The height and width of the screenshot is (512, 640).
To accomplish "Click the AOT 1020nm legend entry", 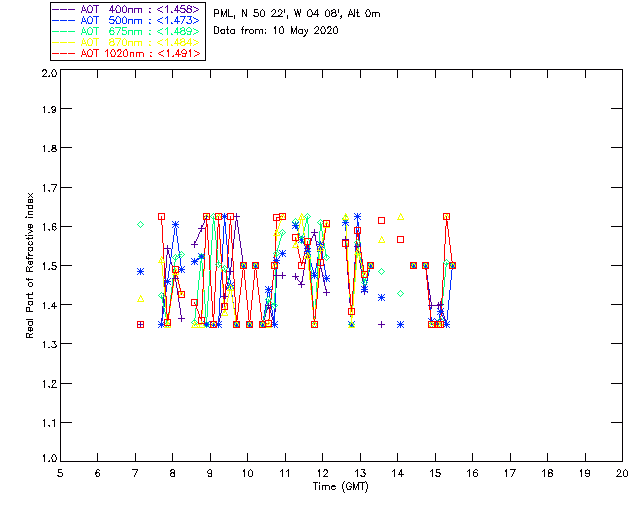I will (126, 53).
